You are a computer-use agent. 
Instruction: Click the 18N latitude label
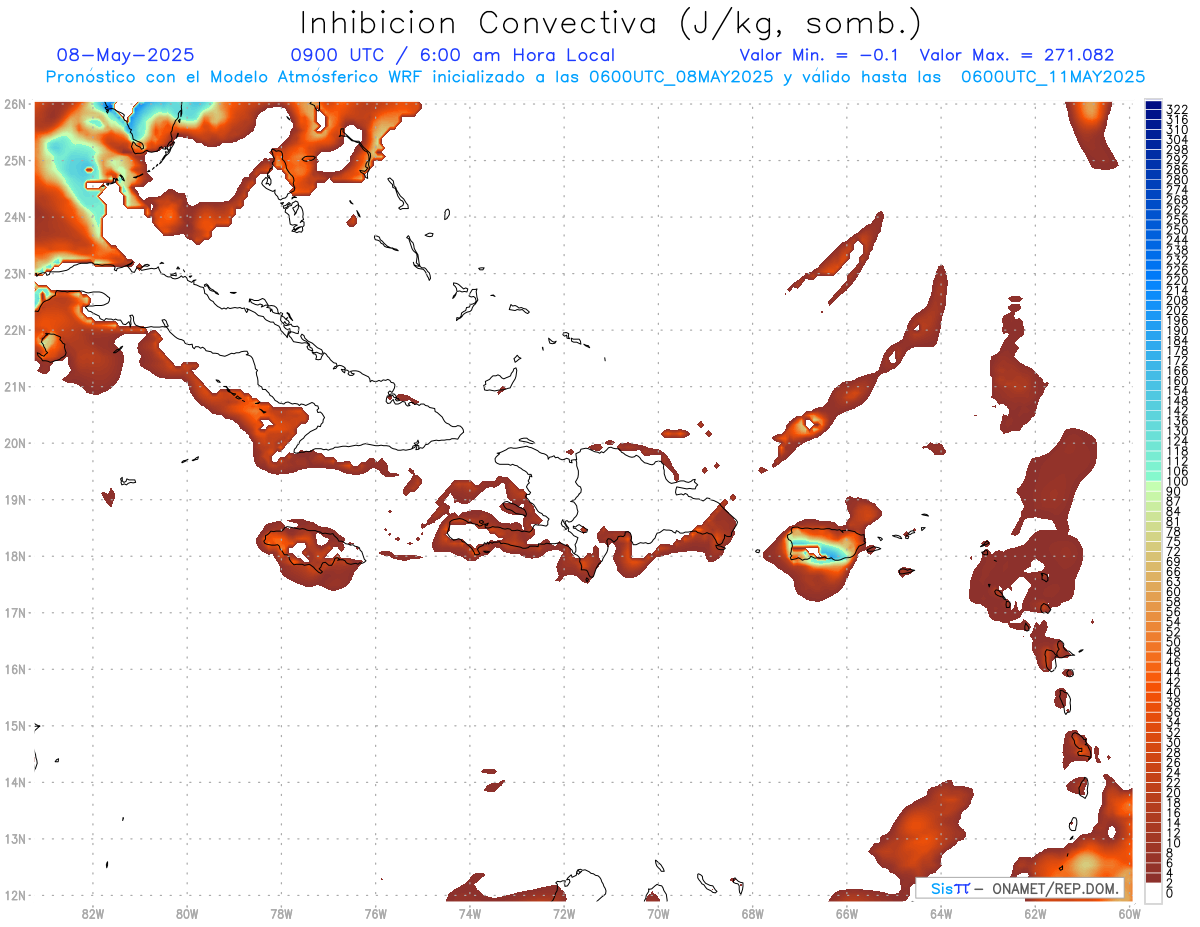point(14,556)
